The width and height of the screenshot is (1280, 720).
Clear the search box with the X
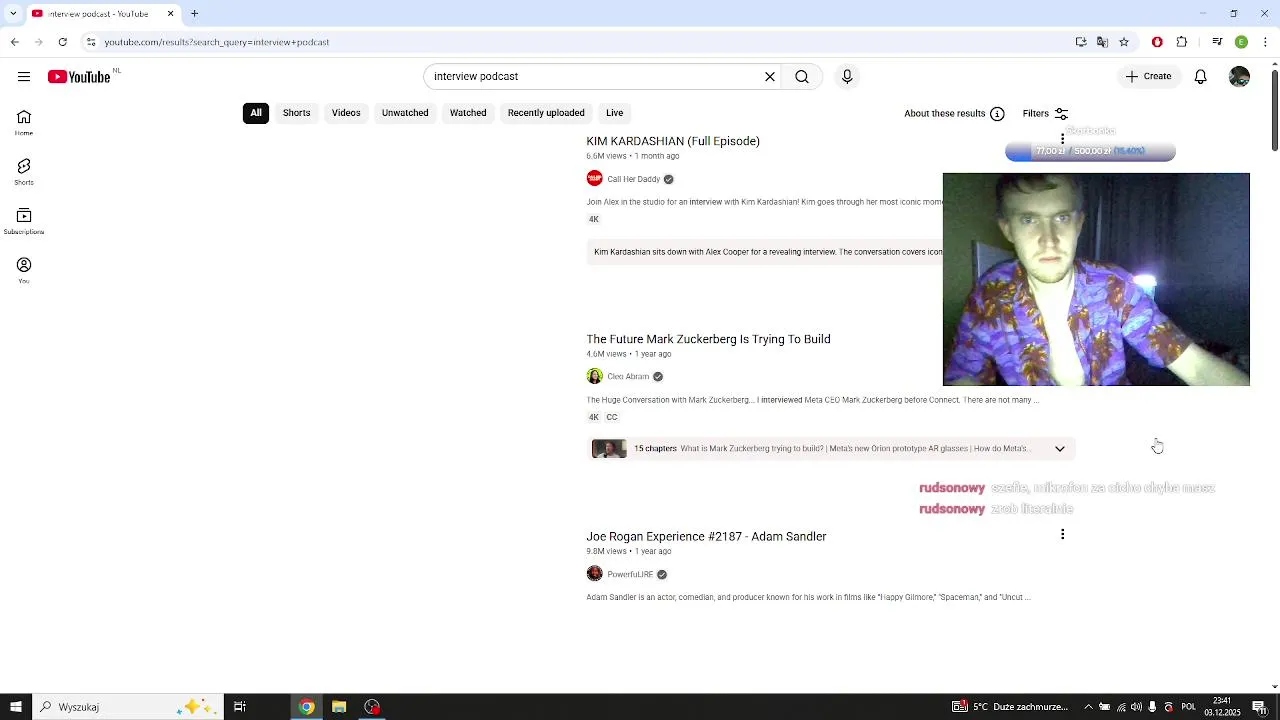pos(770,76)
